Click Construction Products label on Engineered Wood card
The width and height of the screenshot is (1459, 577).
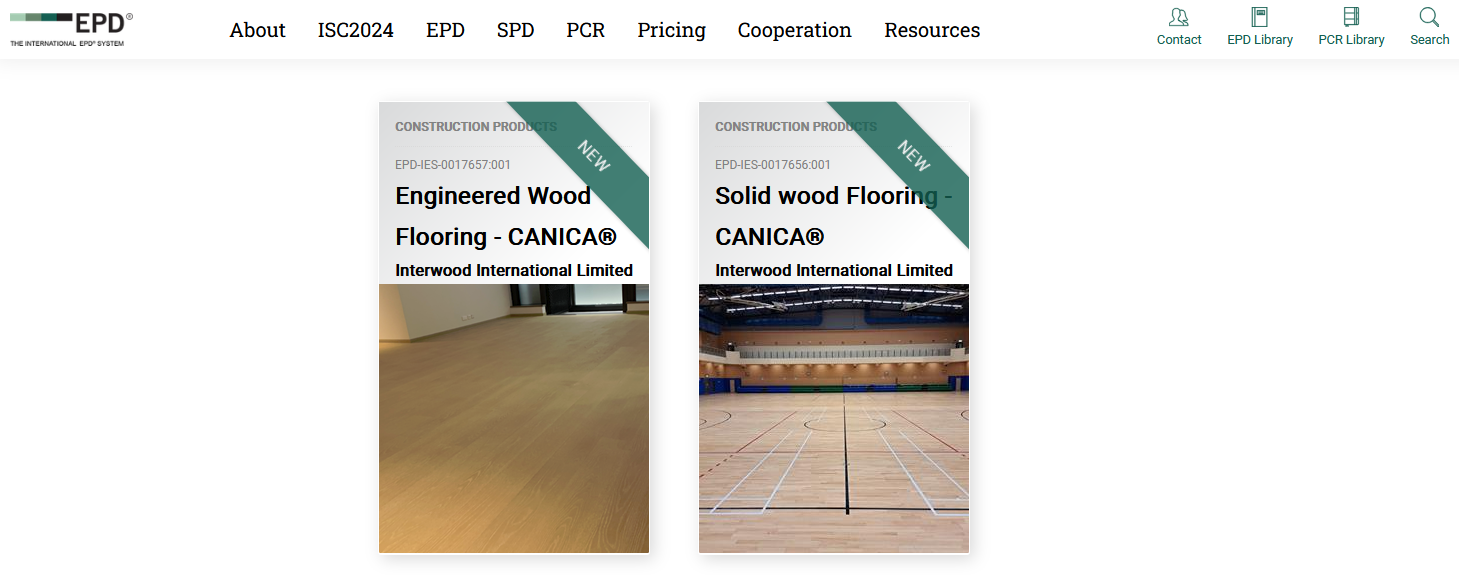[x=476, y=127]
